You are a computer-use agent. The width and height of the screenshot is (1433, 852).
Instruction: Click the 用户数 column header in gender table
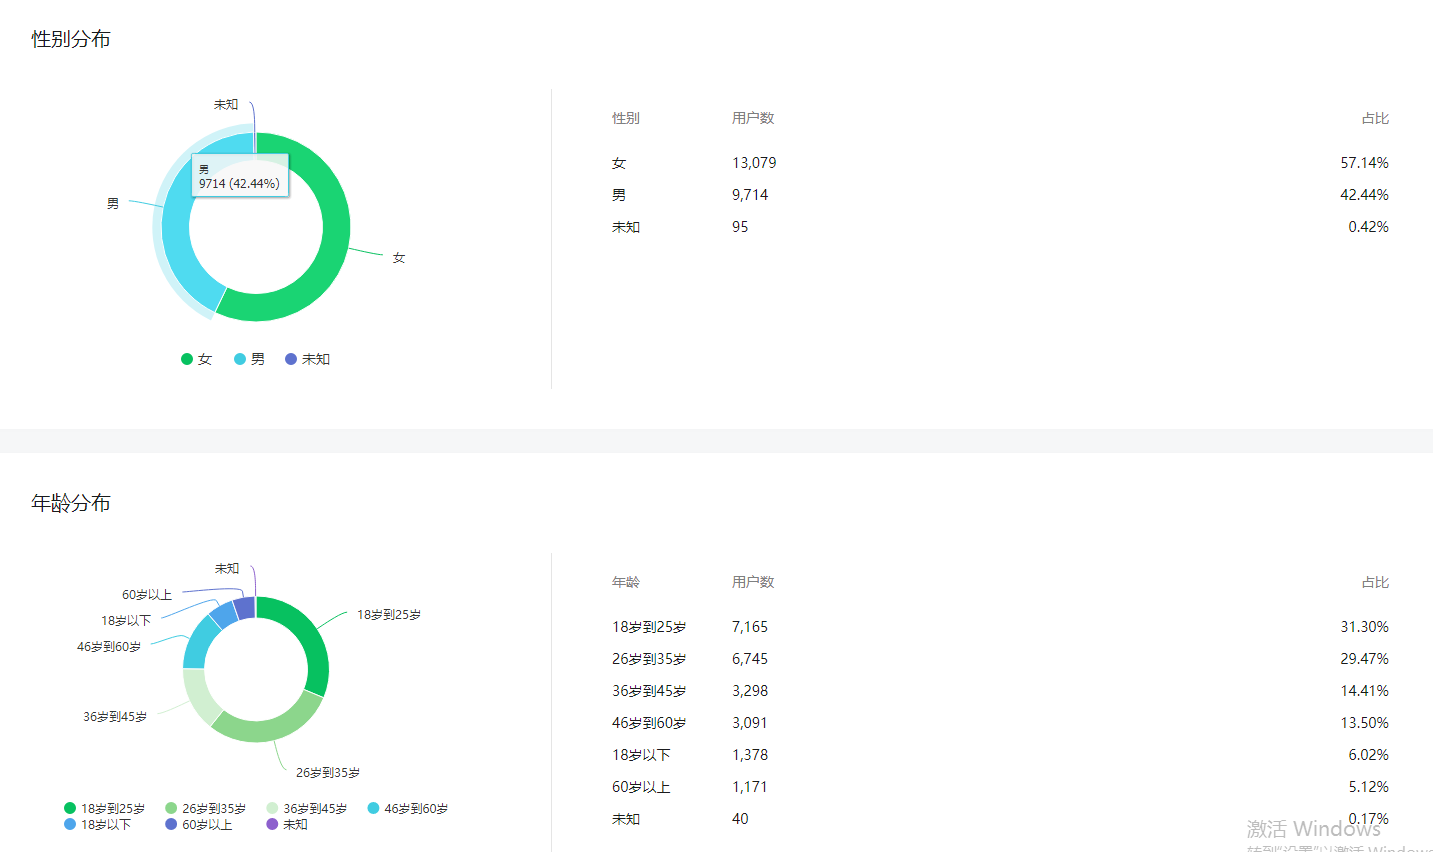coord(753,118)
